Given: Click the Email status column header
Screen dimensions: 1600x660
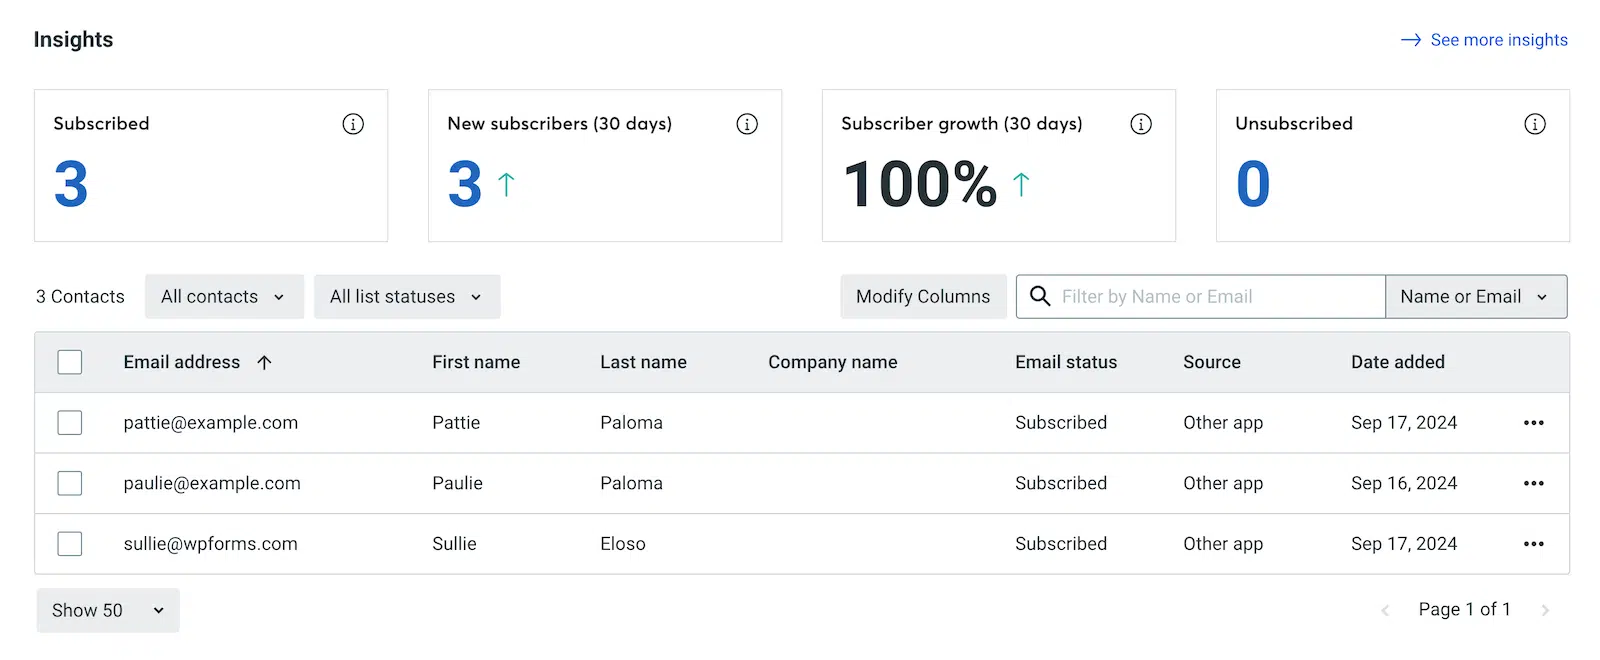Looking at the screenshot, I should [x=1066, y=362].
